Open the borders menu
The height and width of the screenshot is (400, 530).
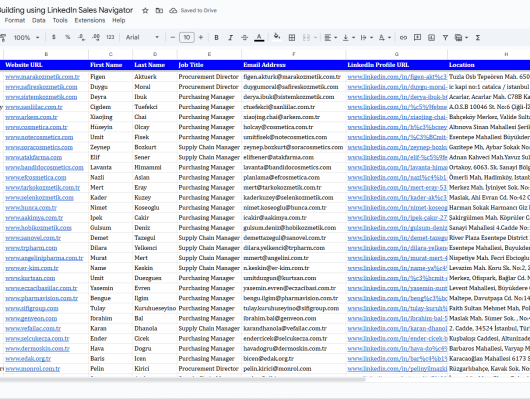click(292, 38)
